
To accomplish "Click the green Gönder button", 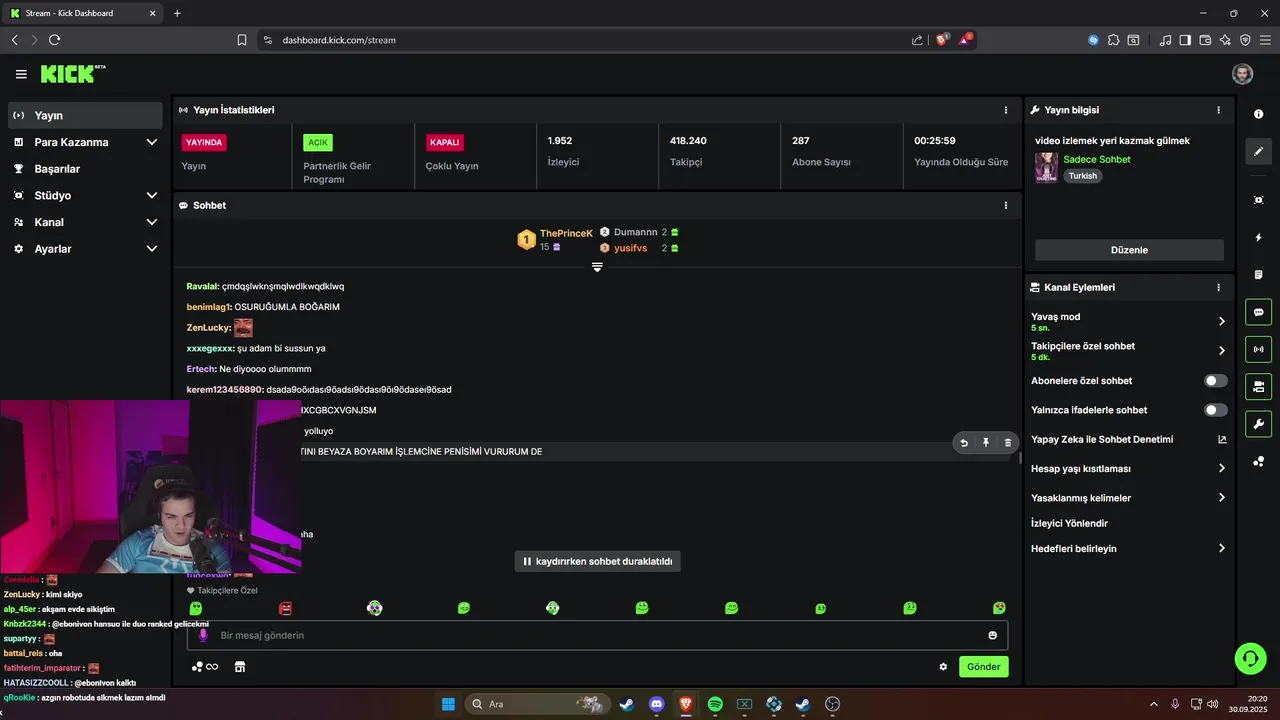I will coord(983,667).
